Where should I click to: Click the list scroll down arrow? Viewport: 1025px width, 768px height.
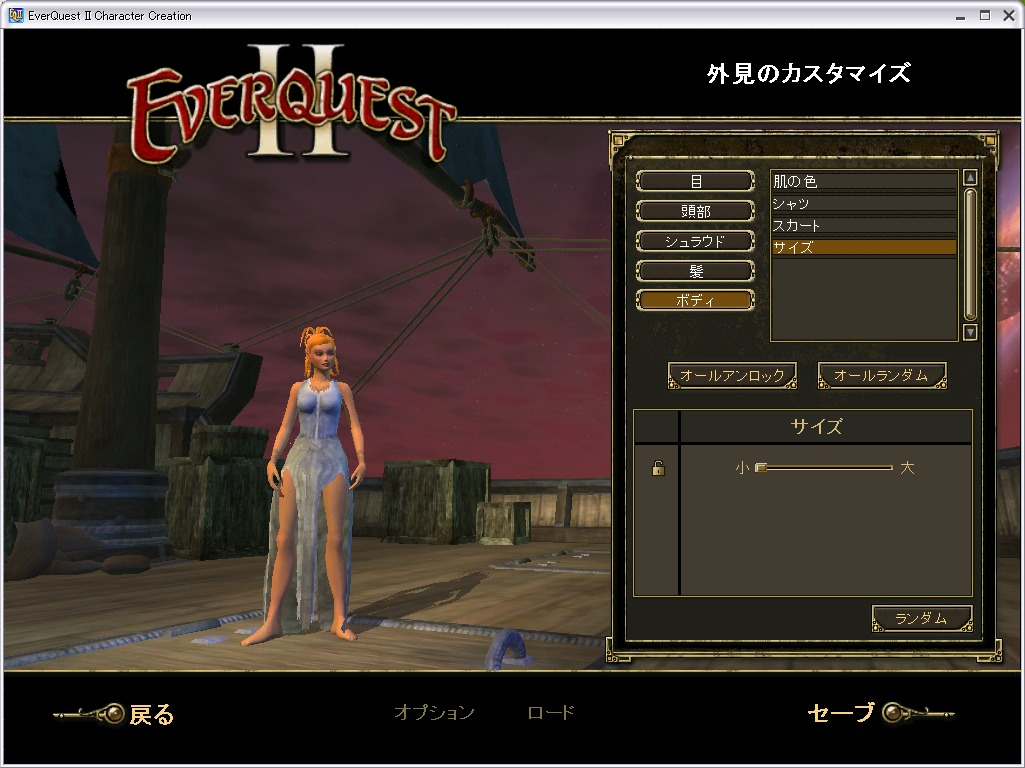coord(970,333)
